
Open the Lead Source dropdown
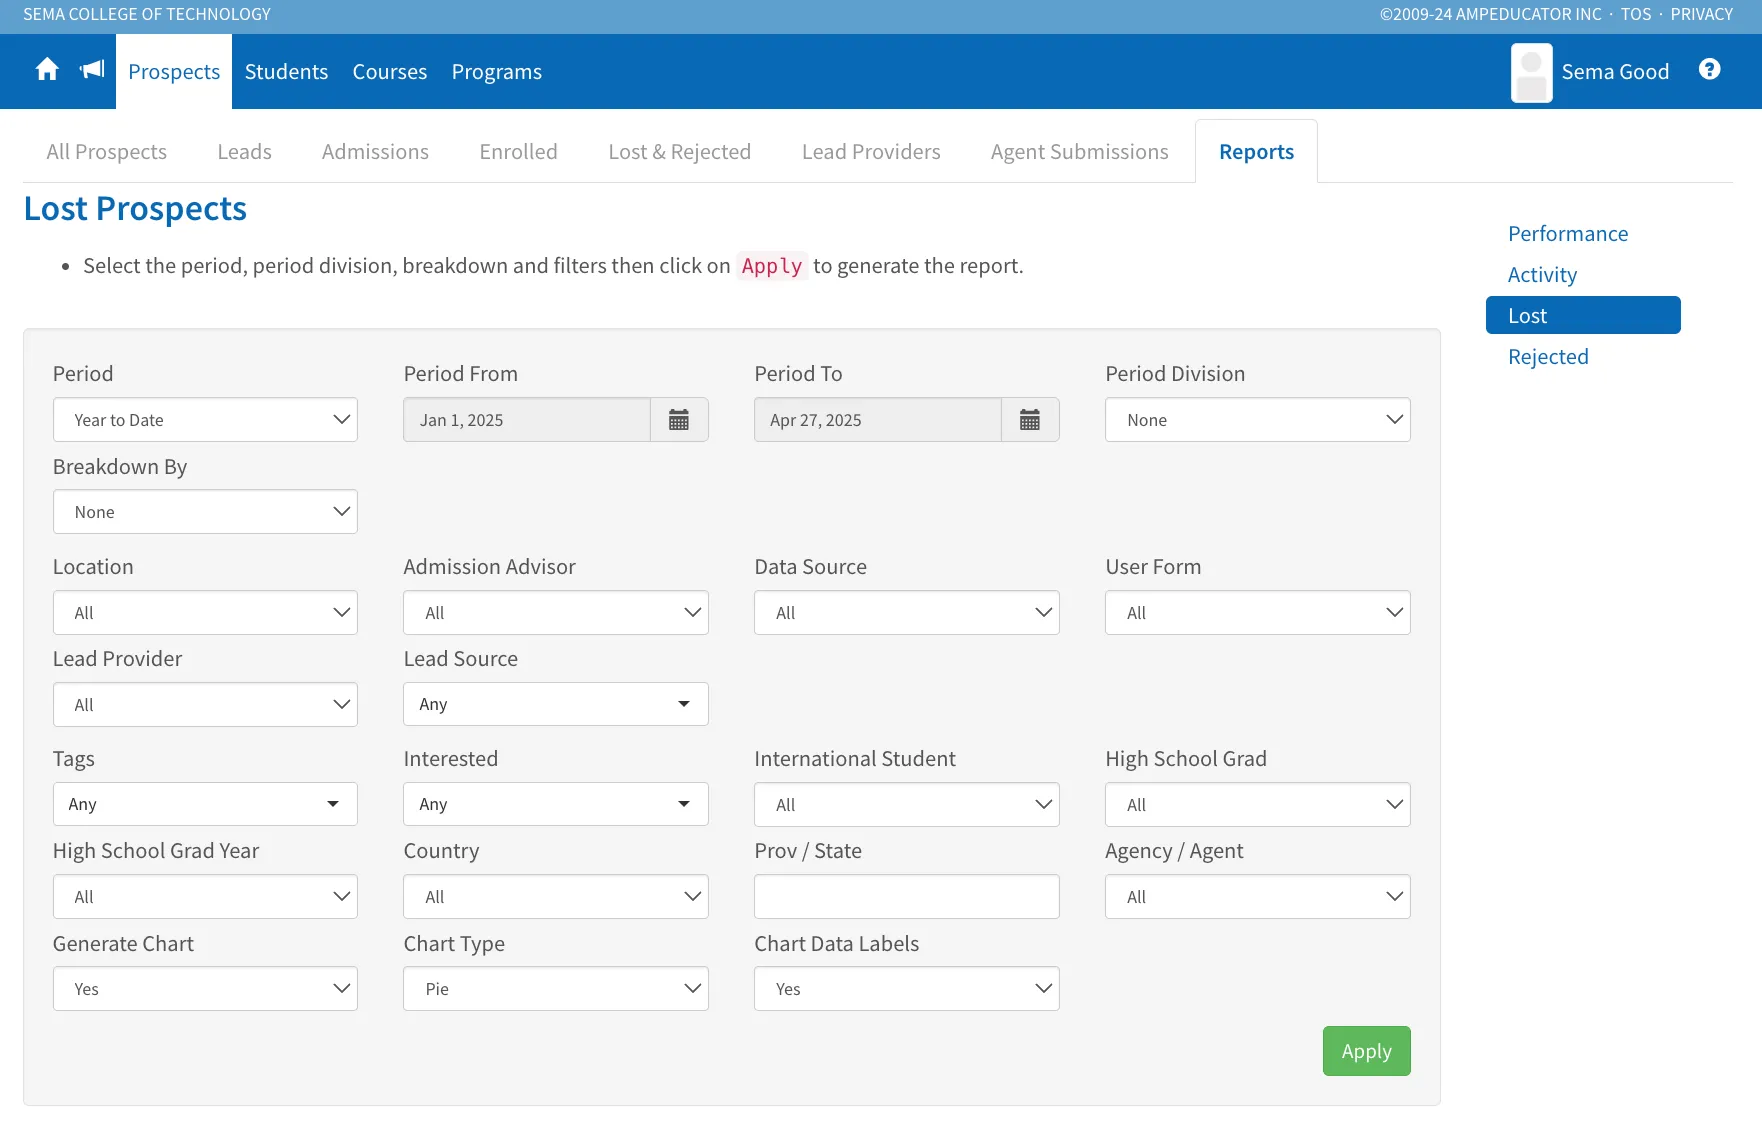[x=556, y=704]
